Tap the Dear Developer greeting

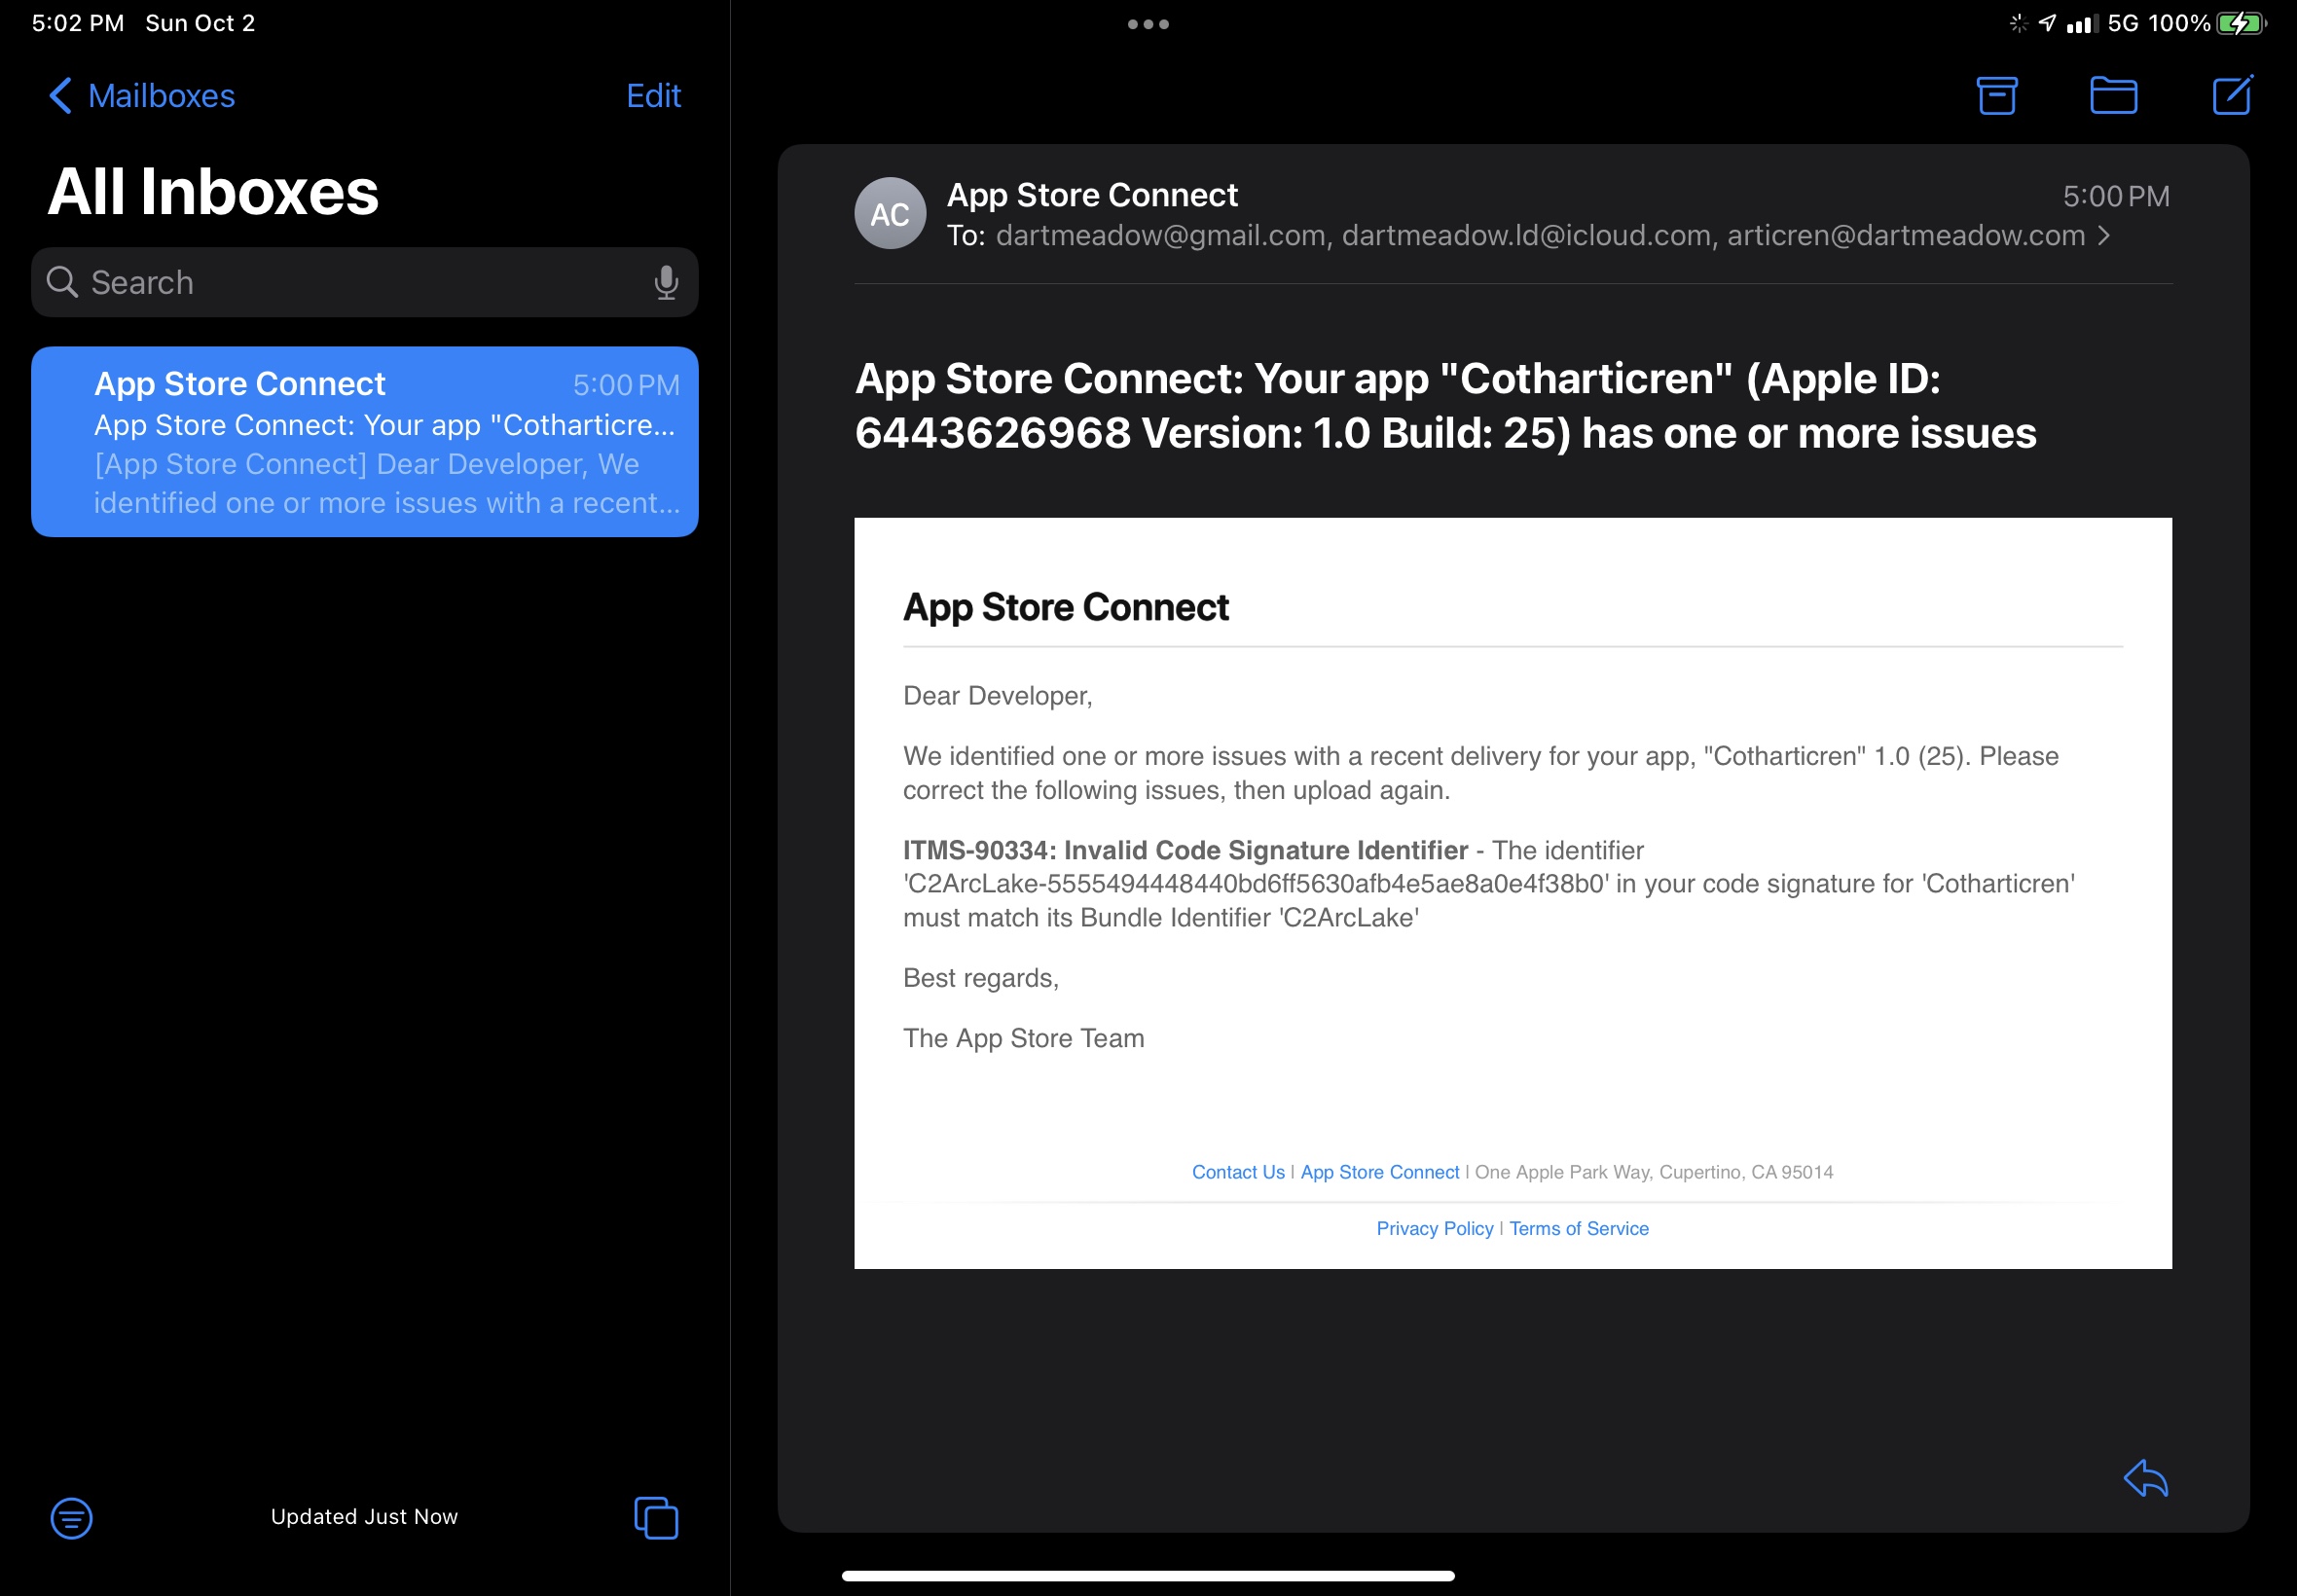click(997, 696)
